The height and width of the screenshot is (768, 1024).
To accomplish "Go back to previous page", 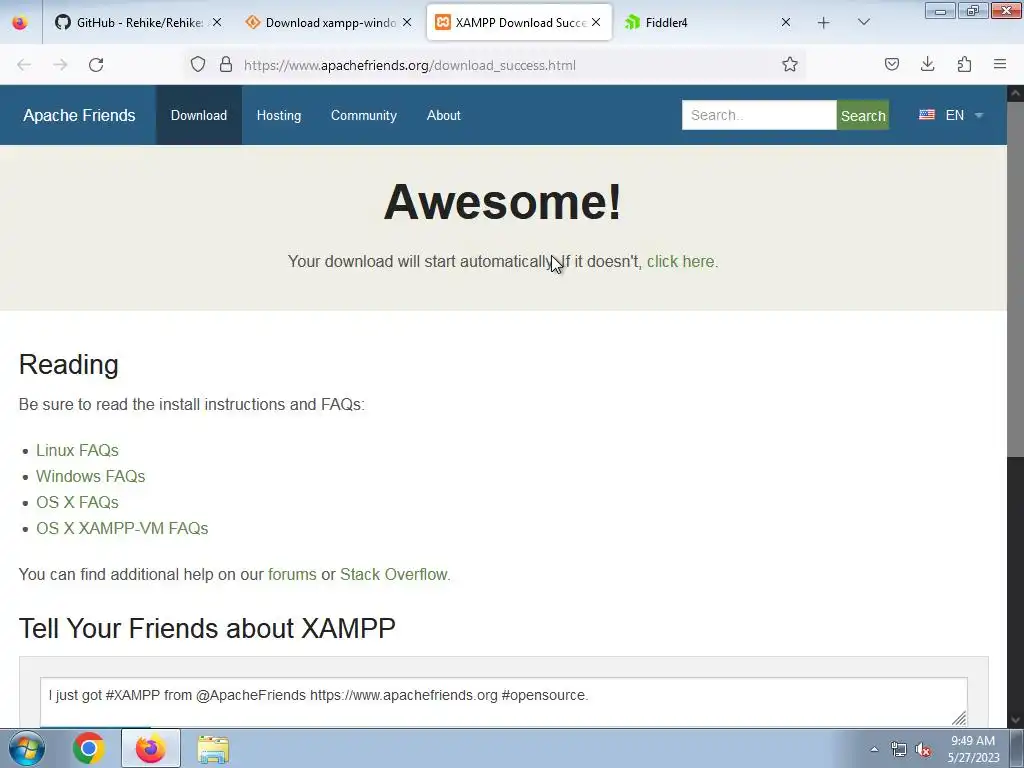I will (24, 65).
